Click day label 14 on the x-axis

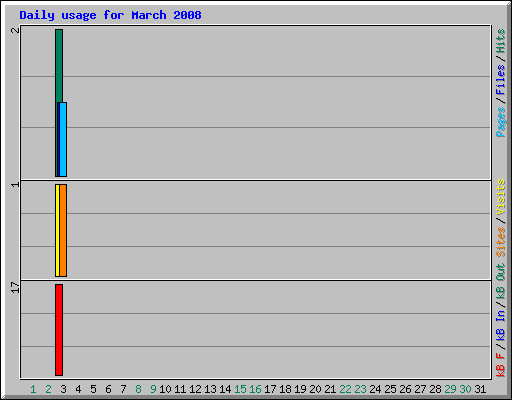click(225, 389)
